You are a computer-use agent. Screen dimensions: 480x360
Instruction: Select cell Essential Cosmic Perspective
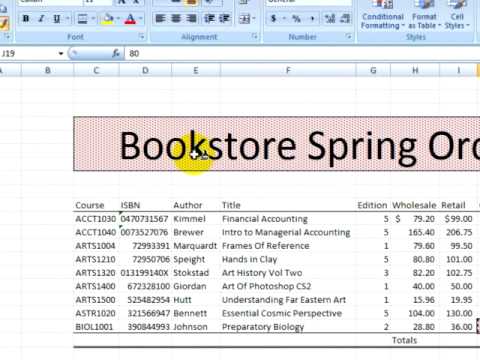tap(288, 313)
